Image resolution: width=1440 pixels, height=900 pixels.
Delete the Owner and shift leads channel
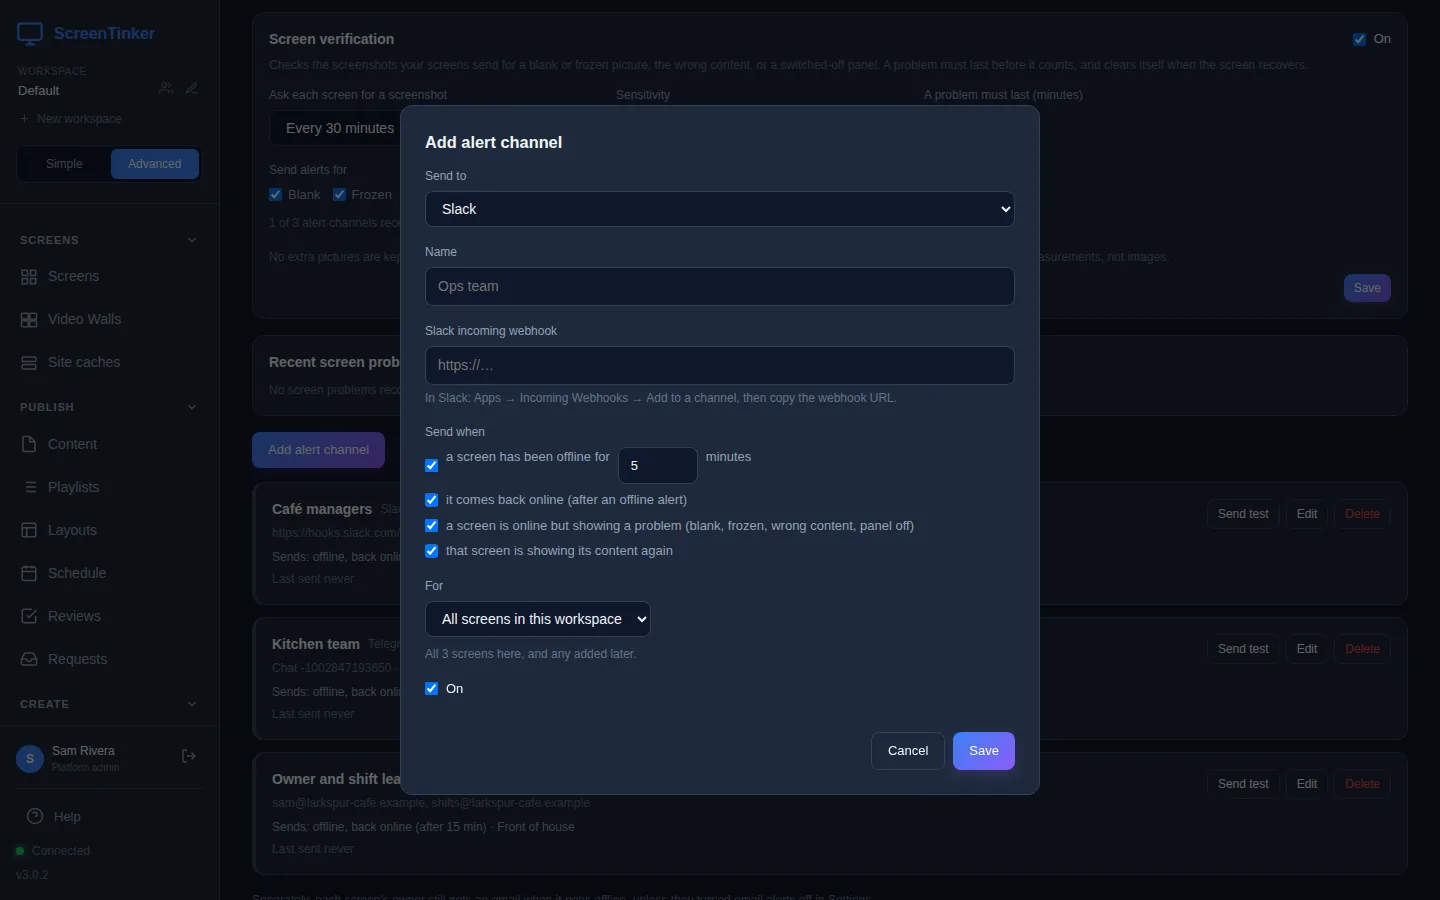coord(1362,784)
